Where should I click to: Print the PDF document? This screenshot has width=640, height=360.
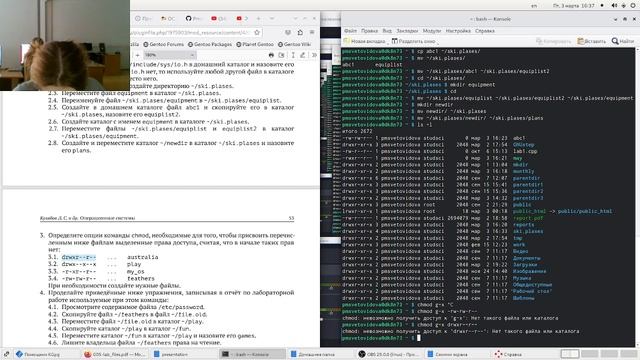pos(271,55)
